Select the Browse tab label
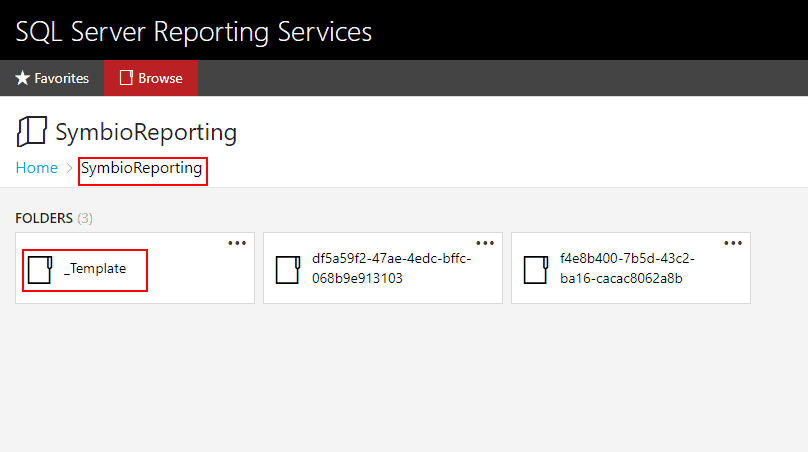This screenshot has width=808, height=452. 160,78
